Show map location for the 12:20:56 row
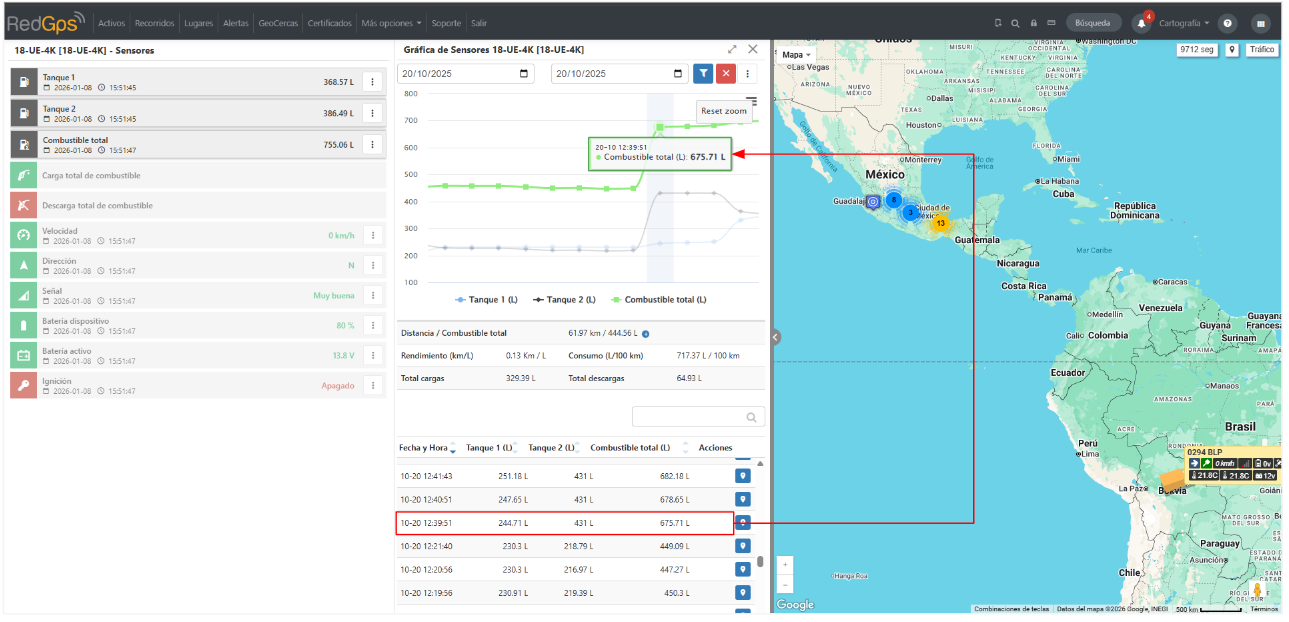This screenshot has width=1289, height=622. point(743,569)
